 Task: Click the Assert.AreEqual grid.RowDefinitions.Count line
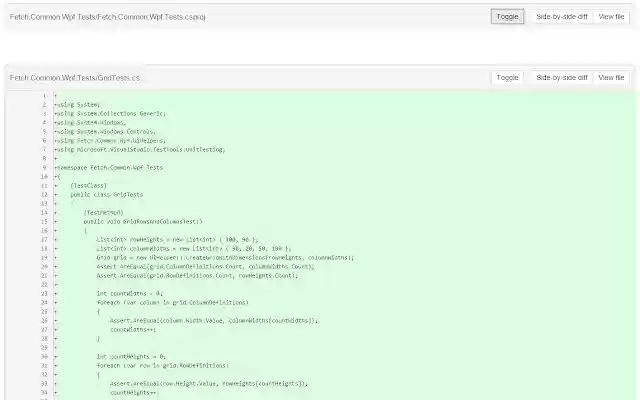click(x=198, y=276)
